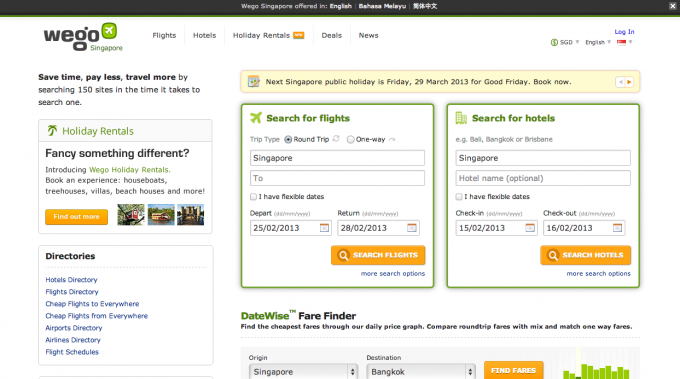Enable flexible dates for flights
Image resolution: width=680 pixels, height=379 pixels.
[x=253, y=197]
